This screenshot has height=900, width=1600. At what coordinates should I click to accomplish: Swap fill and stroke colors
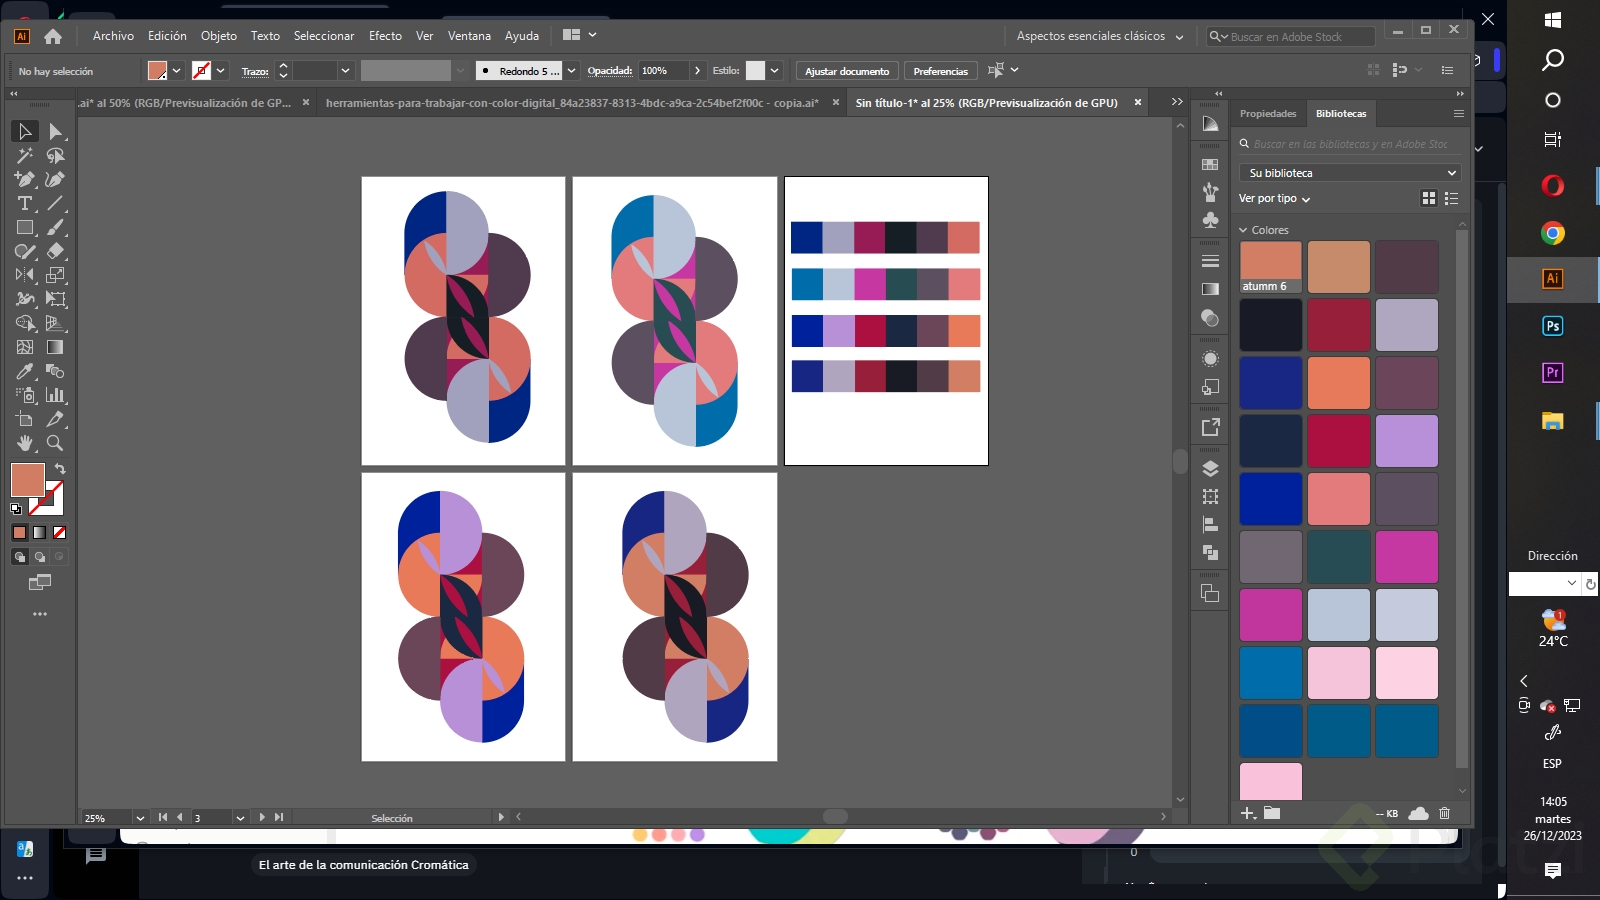click(x=60, y=469)
